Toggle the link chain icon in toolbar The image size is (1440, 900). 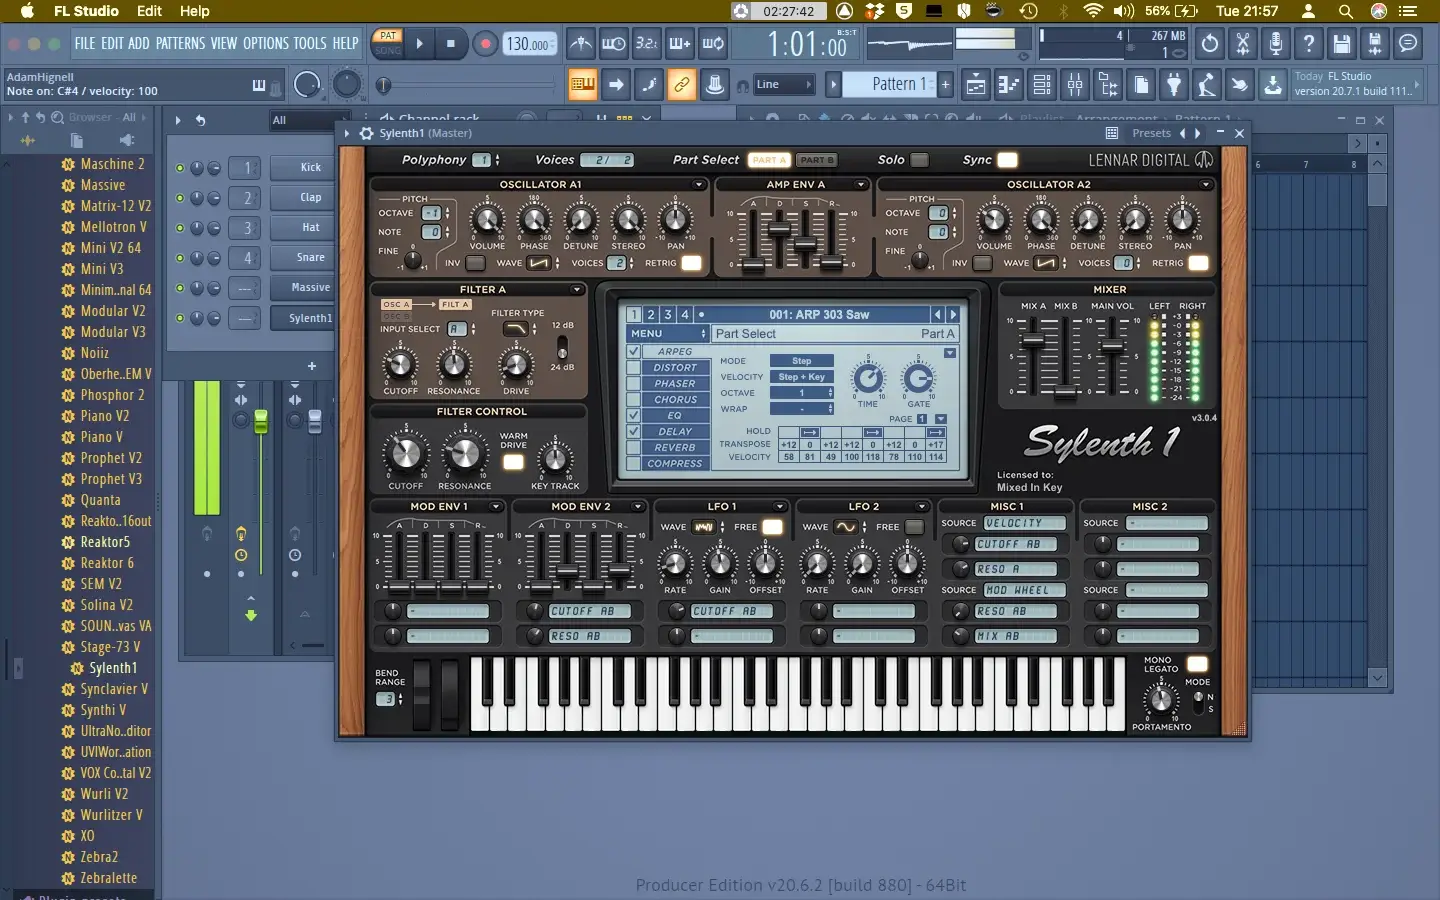coord(682,85)
